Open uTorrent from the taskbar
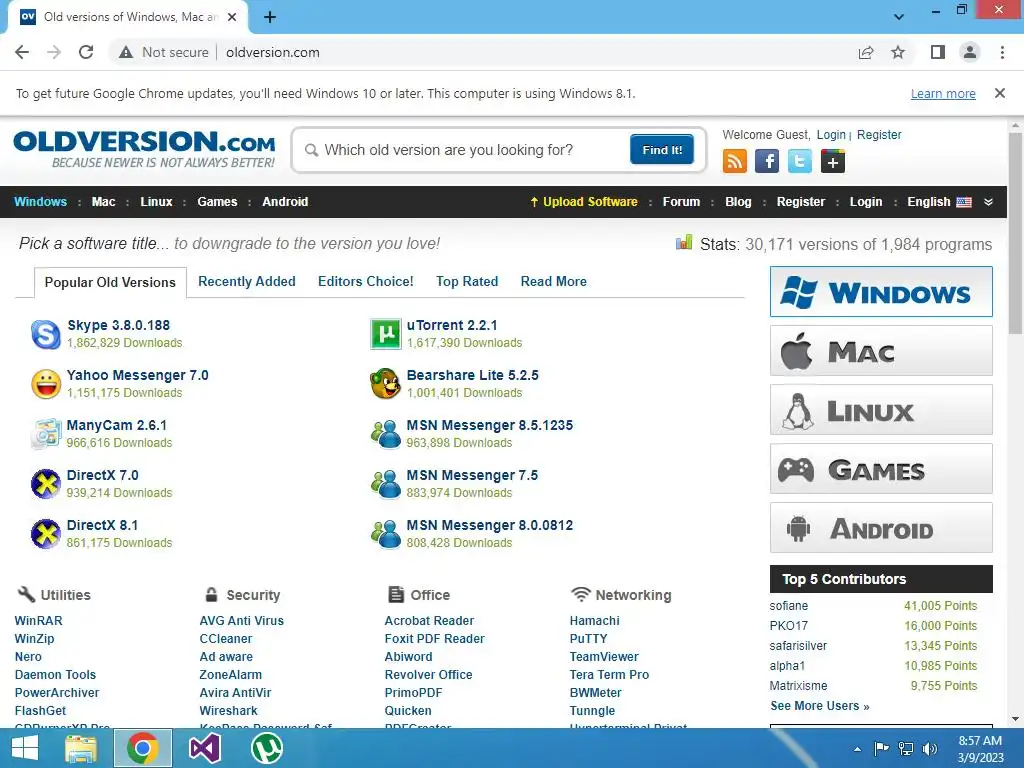This screenshot has height=768, width=1024. [x=266, y=748]
